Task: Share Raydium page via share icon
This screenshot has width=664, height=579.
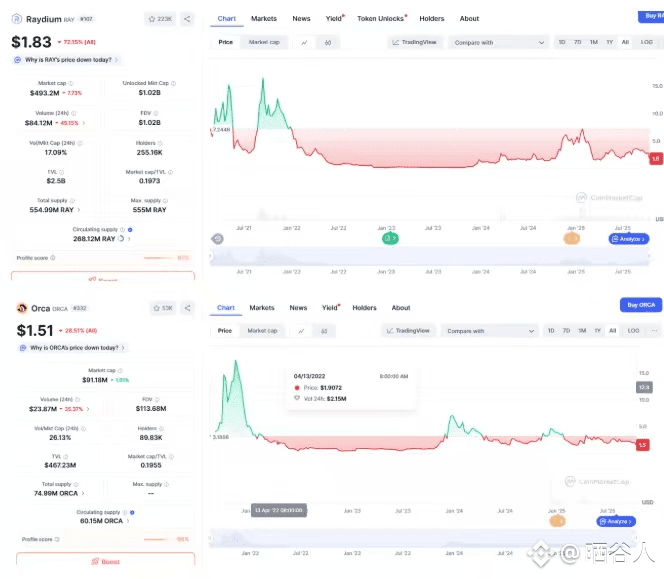Action: 187,19
